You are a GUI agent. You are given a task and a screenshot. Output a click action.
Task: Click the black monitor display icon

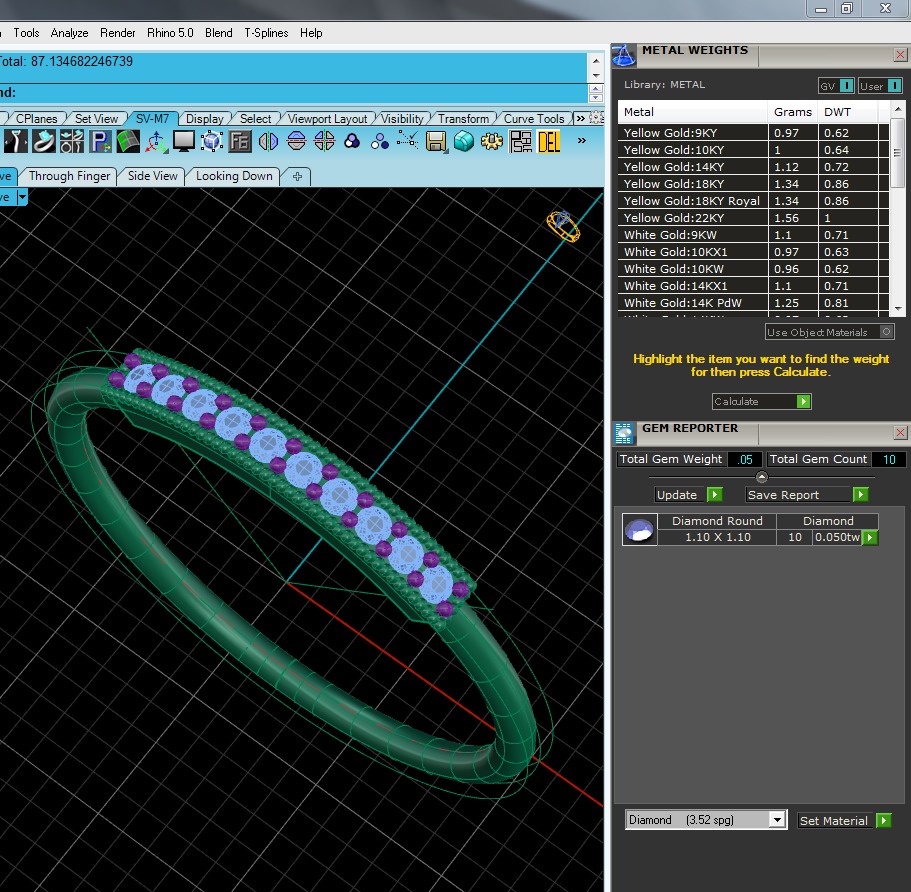184,141
